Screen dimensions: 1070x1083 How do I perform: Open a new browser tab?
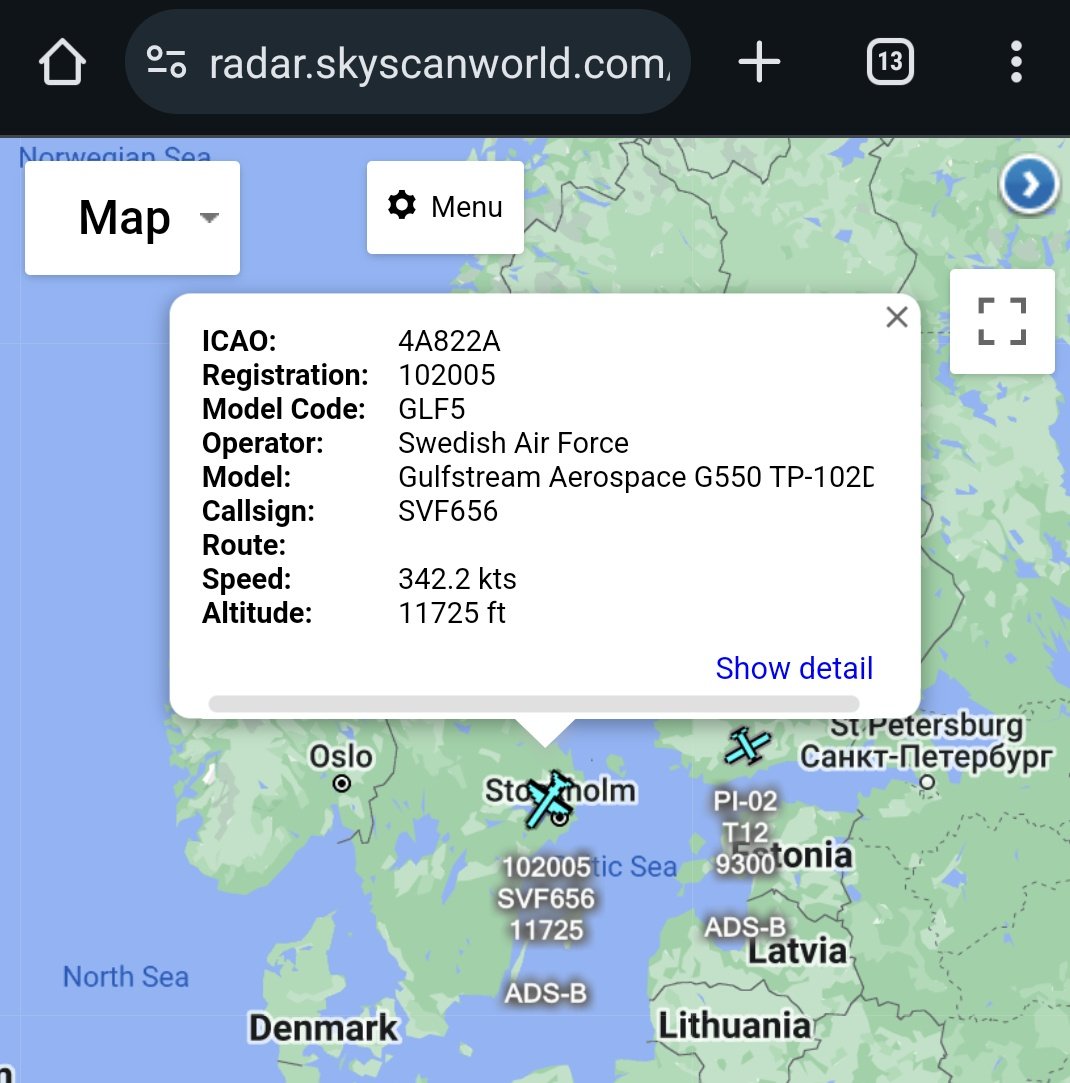(x=759, y=62)
